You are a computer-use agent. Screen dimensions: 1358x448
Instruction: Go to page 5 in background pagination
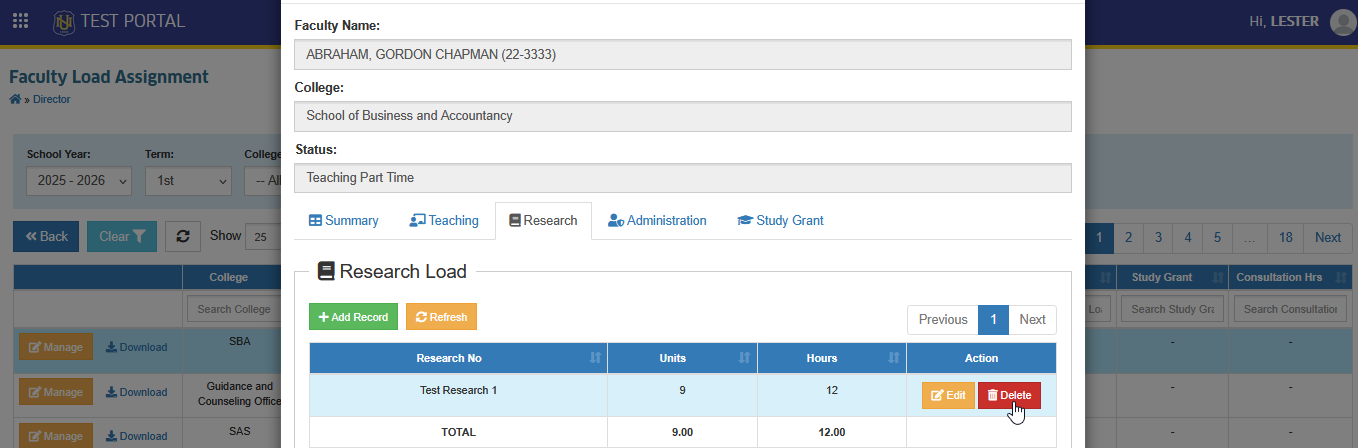pyautogui.click(x=1218, y=237)
